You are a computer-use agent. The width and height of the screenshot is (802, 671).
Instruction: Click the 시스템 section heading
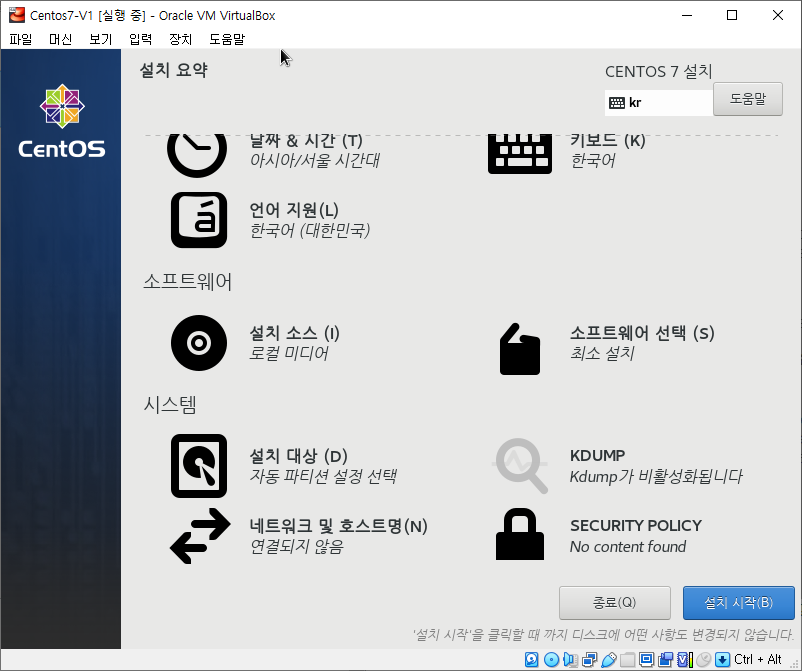click(170, 405)
